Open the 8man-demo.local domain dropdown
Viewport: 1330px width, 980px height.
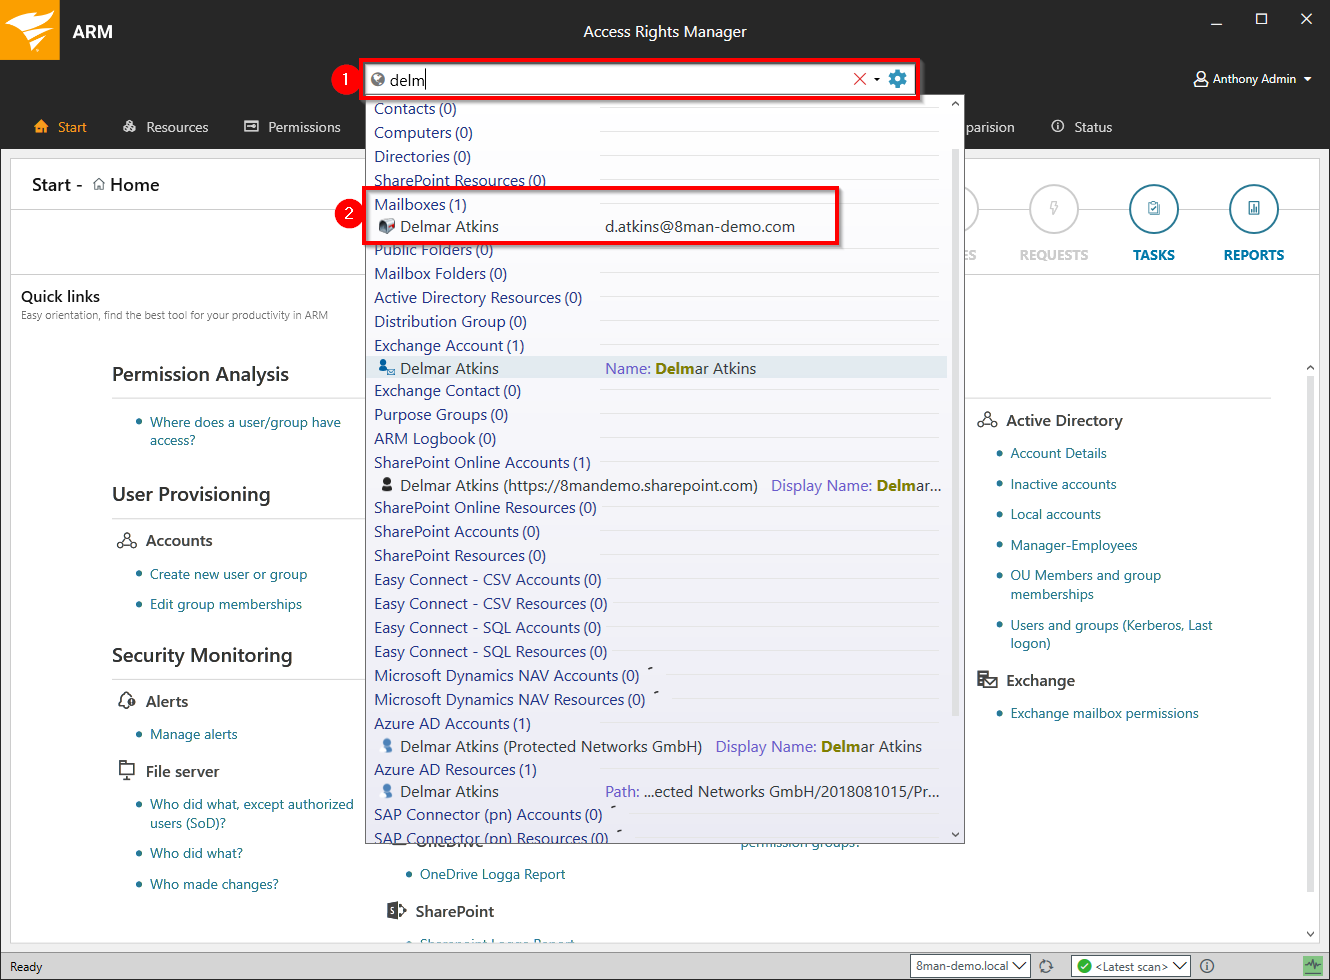coord(970,966)
